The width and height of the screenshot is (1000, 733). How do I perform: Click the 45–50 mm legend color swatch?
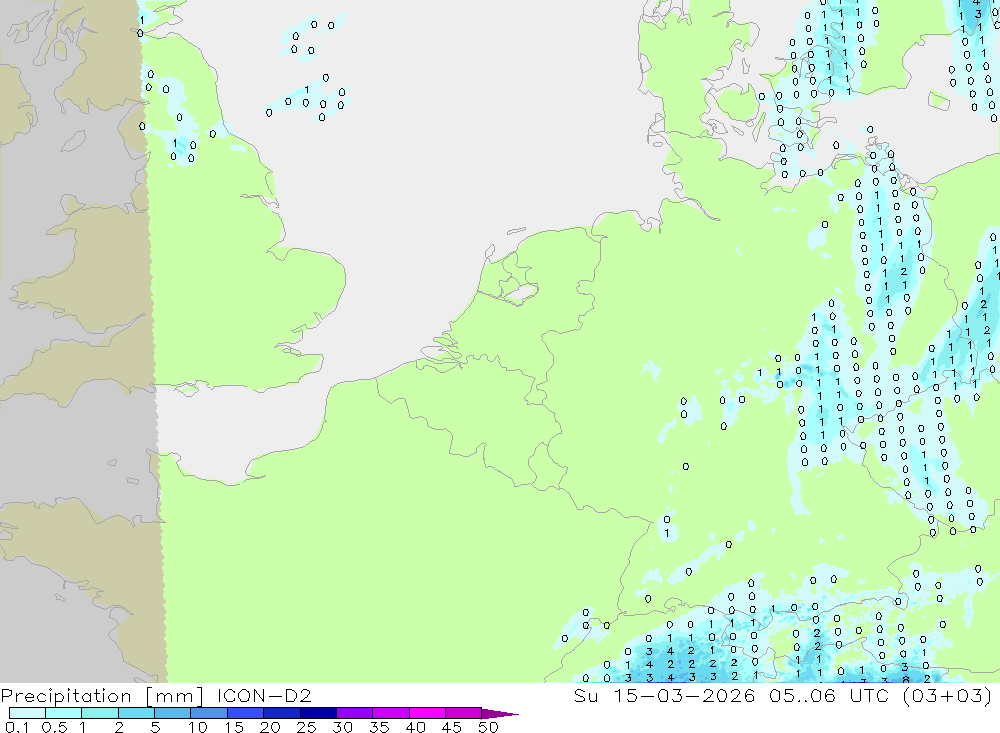[x=464, y=713]
